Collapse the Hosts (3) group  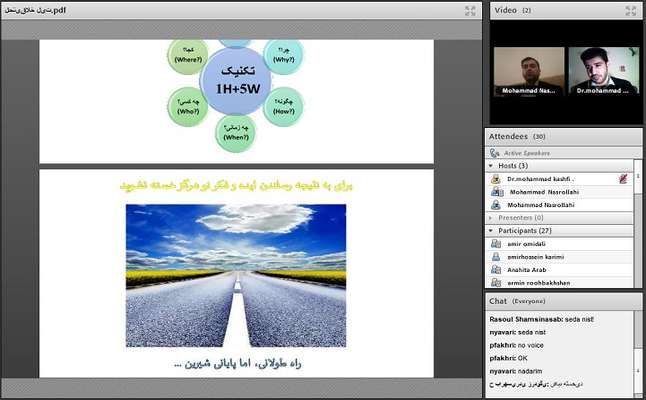pos(491,166)
